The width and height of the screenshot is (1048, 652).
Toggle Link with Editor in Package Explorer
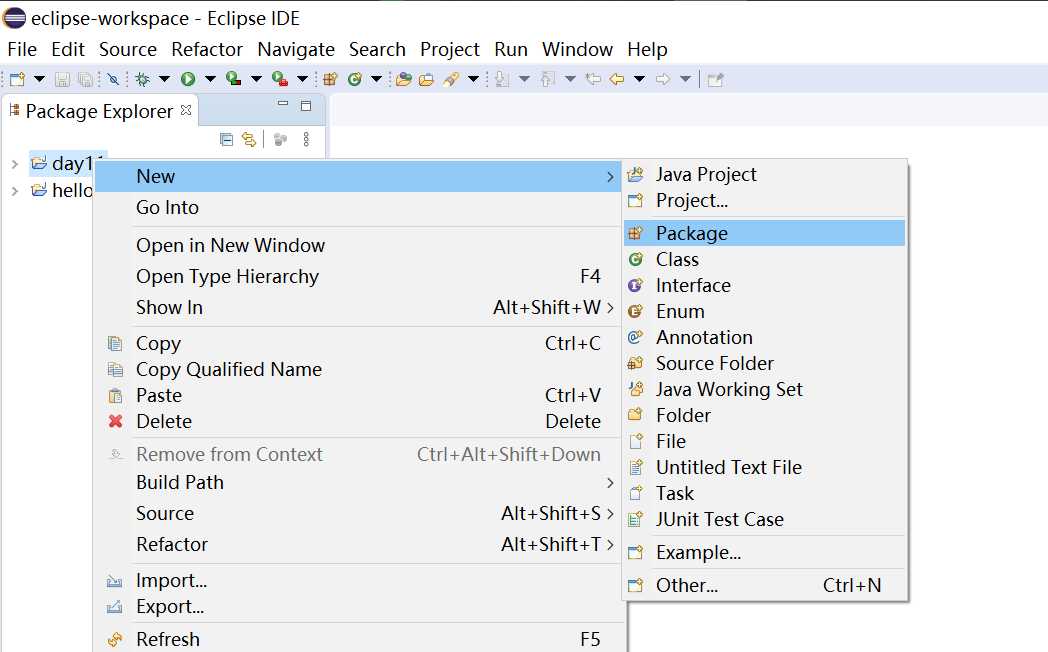click(248, 139)
